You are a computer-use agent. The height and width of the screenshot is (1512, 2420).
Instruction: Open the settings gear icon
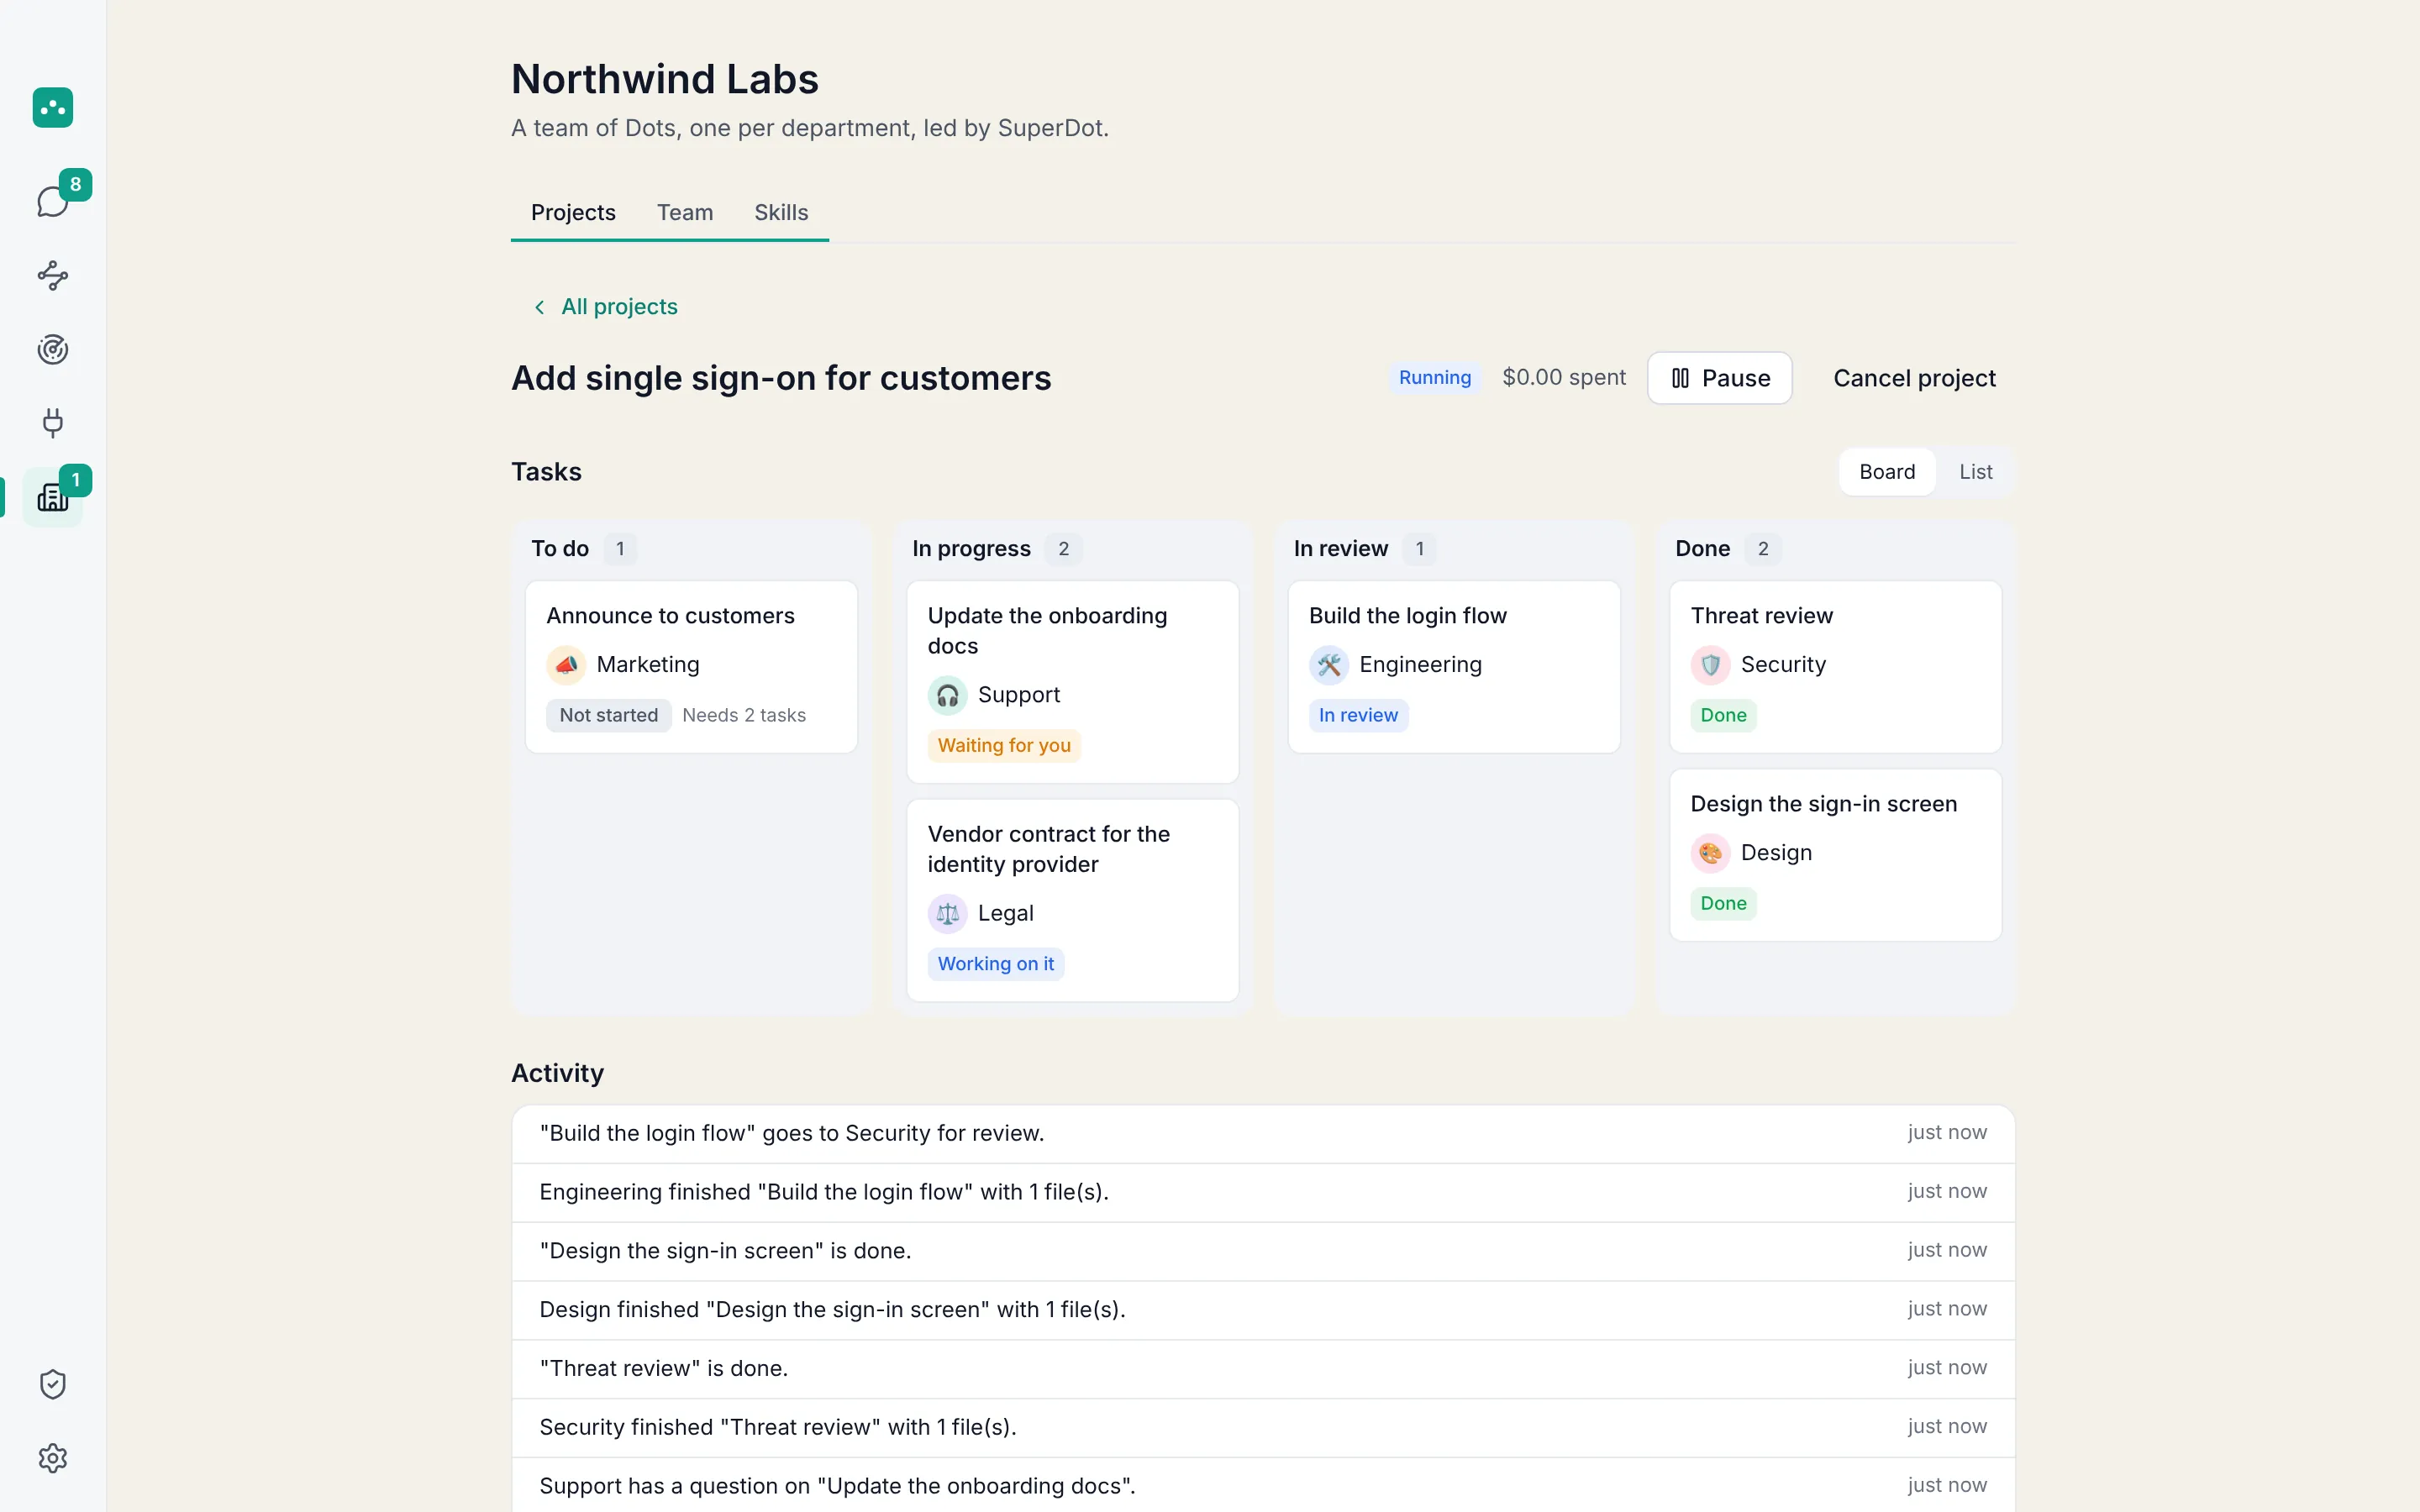53,1458
